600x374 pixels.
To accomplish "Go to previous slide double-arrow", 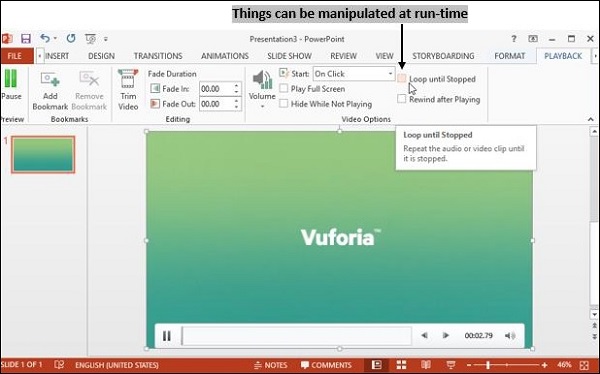I will click(x=594, y=326).
